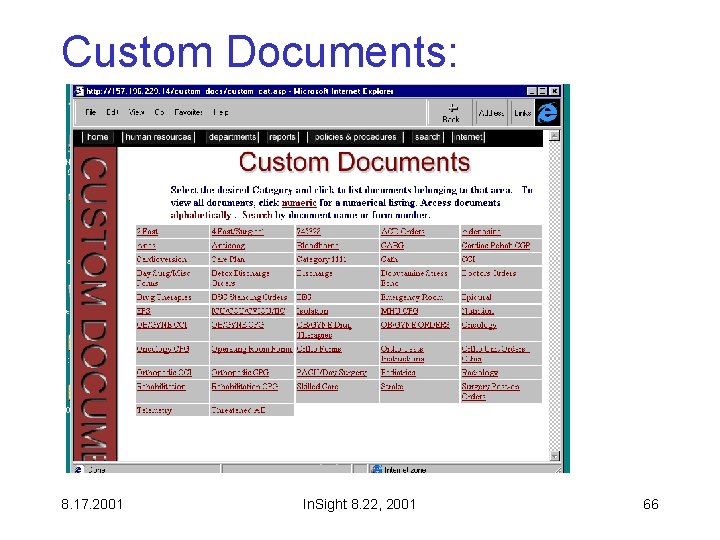Click the Back navigation button
This screenshot has height=540, width=720.
451,113
